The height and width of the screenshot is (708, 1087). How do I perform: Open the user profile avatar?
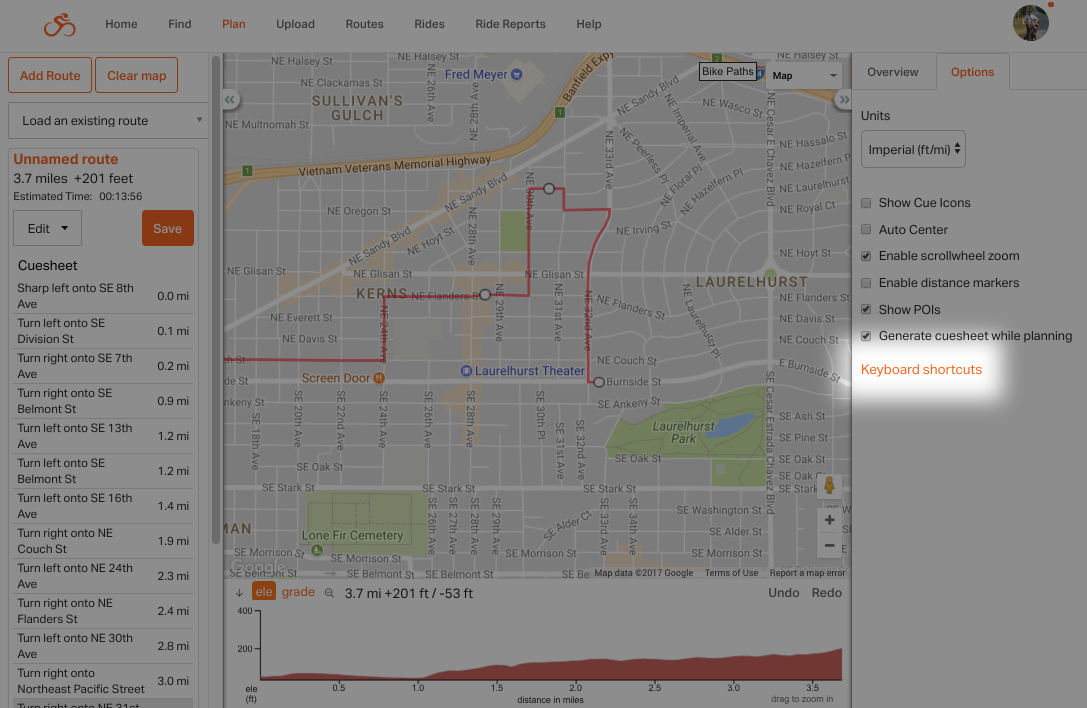tap(1031, 24)
